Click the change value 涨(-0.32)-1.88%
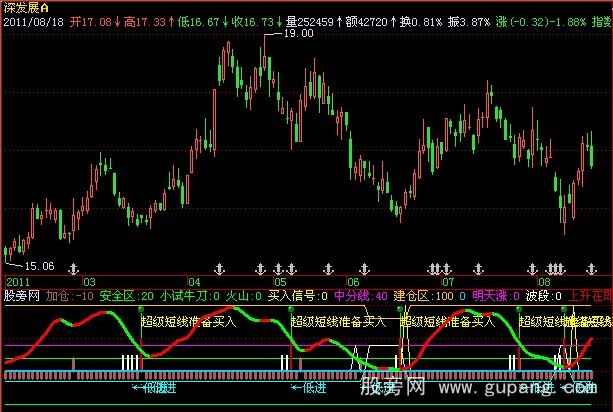Image resolution: width=613 pixels, height=412 pixels. 541,22
